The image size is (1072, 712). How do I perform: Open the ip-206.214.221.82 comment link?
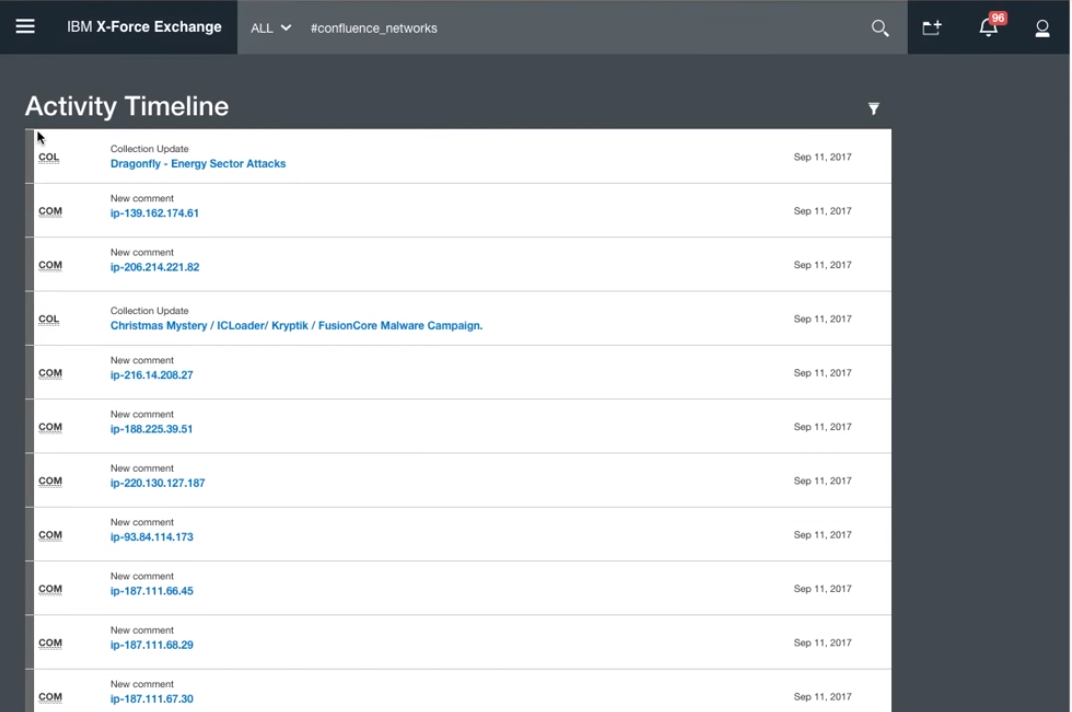click(x=155, y=268)
